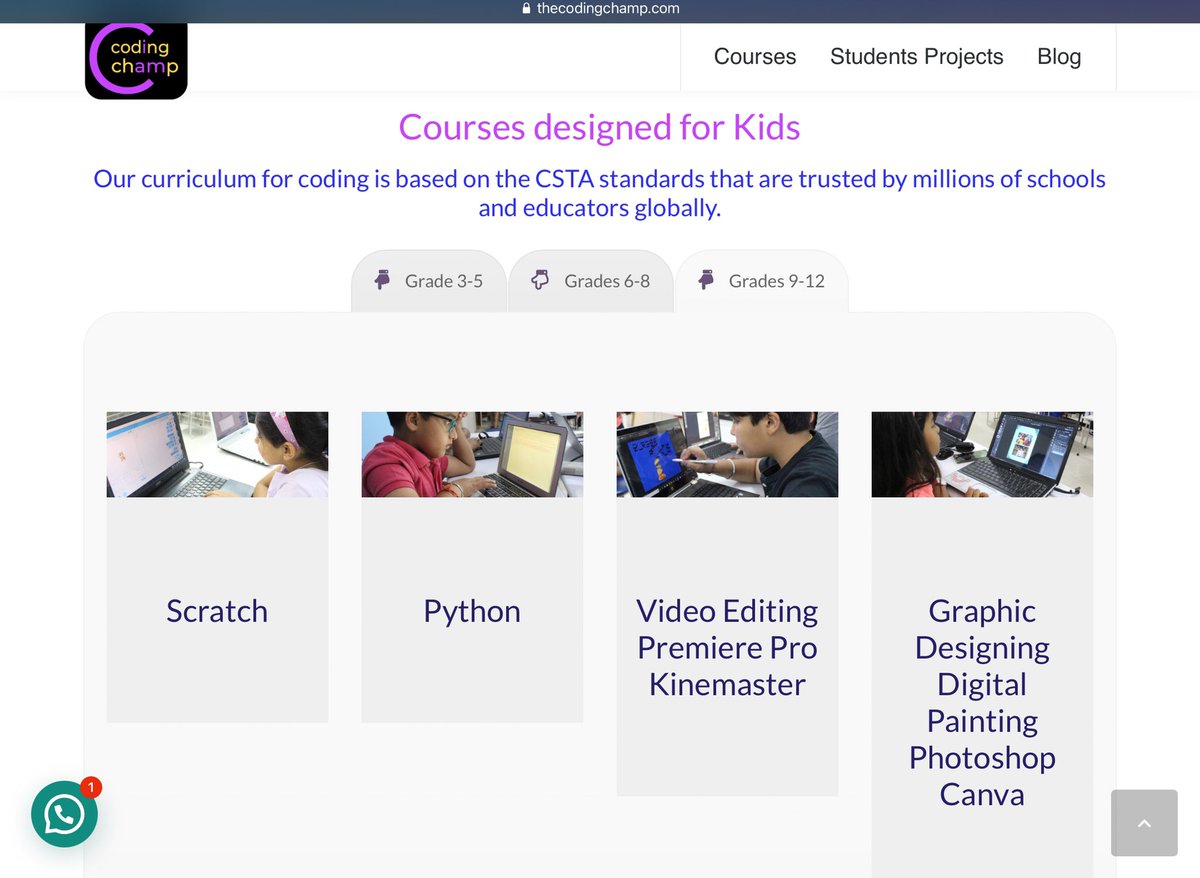
Task: Select the Python course title
Action: tap(472, 611)
